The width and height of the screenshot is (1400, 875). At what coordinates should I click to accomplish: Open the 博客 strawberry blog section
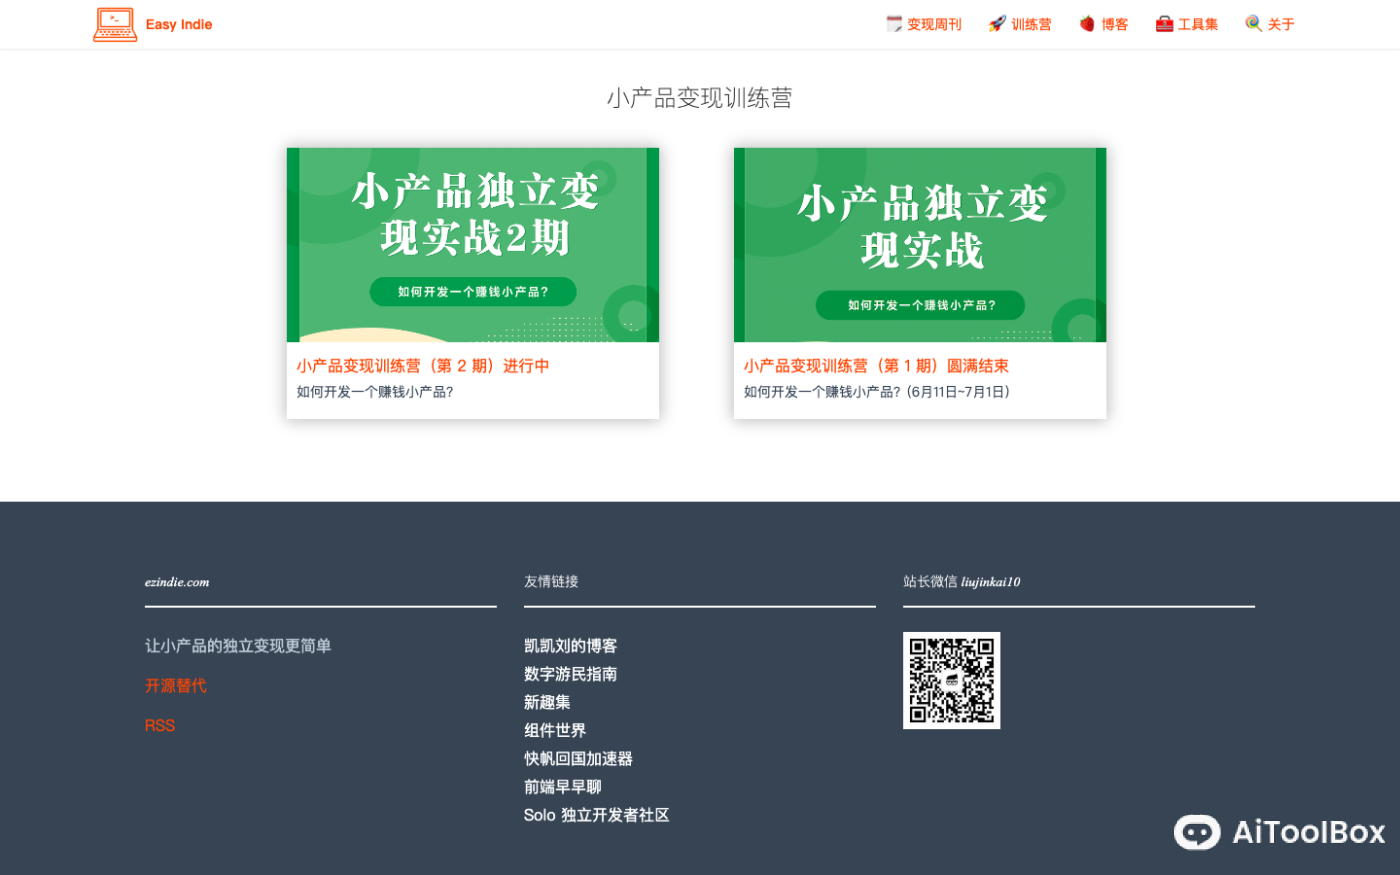1103,23
